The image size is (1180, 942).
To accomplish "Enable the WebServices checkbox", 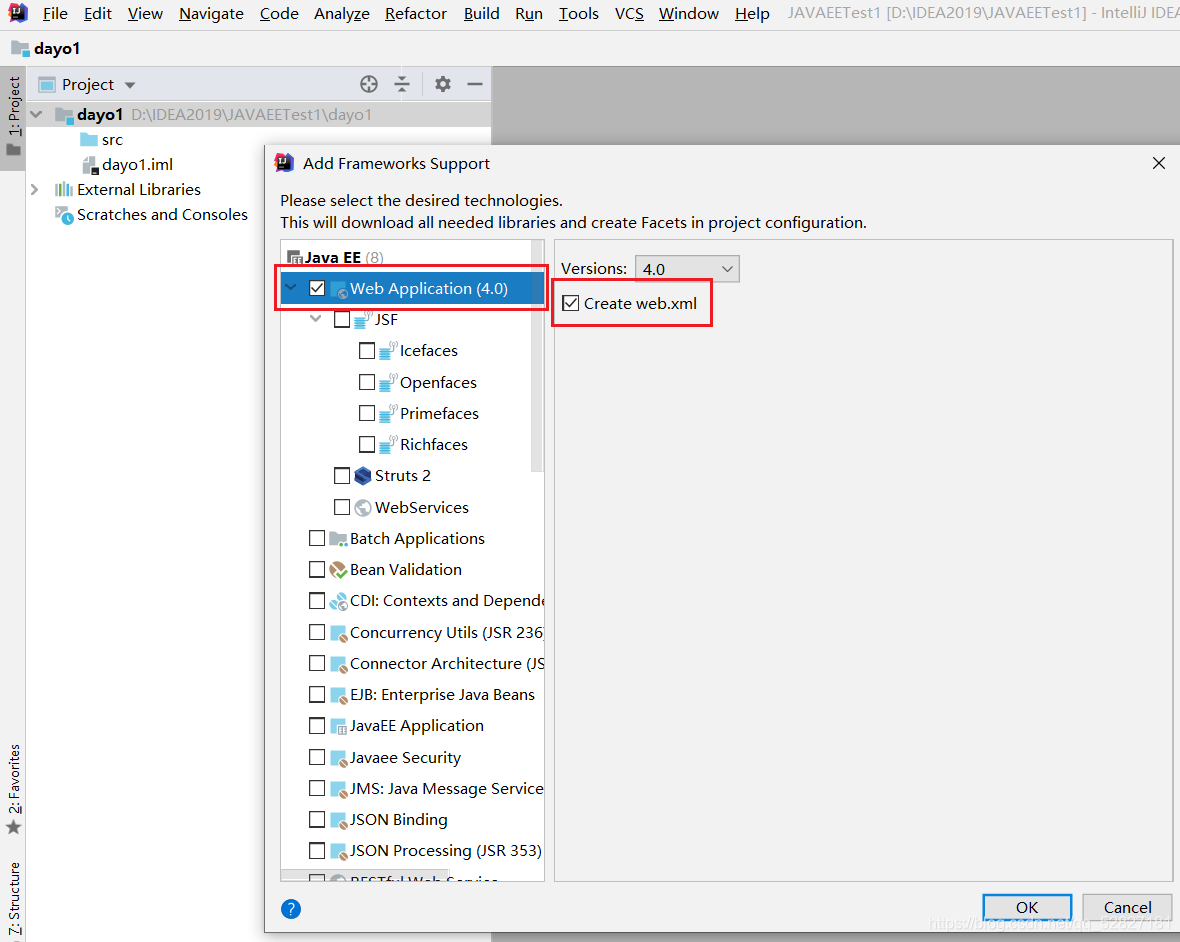I will click(x=342, y=507).
